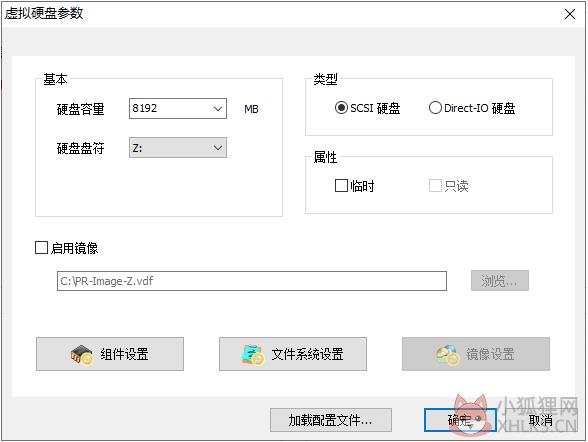
Task: Click the 虚拟硬盘参数 window title
Action: click(44, 13)
